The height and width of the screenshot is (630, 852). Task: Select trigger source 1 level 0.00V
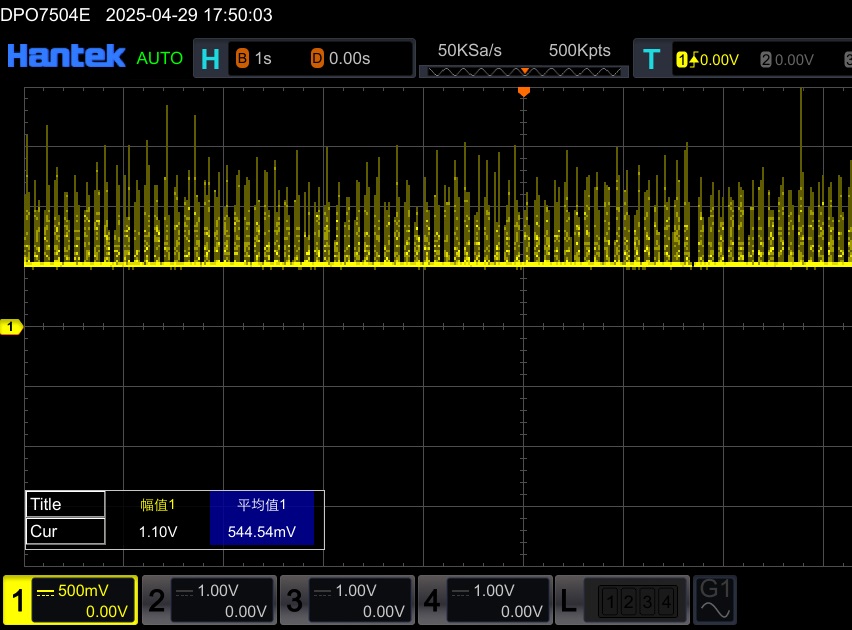[x=708, y=60]
